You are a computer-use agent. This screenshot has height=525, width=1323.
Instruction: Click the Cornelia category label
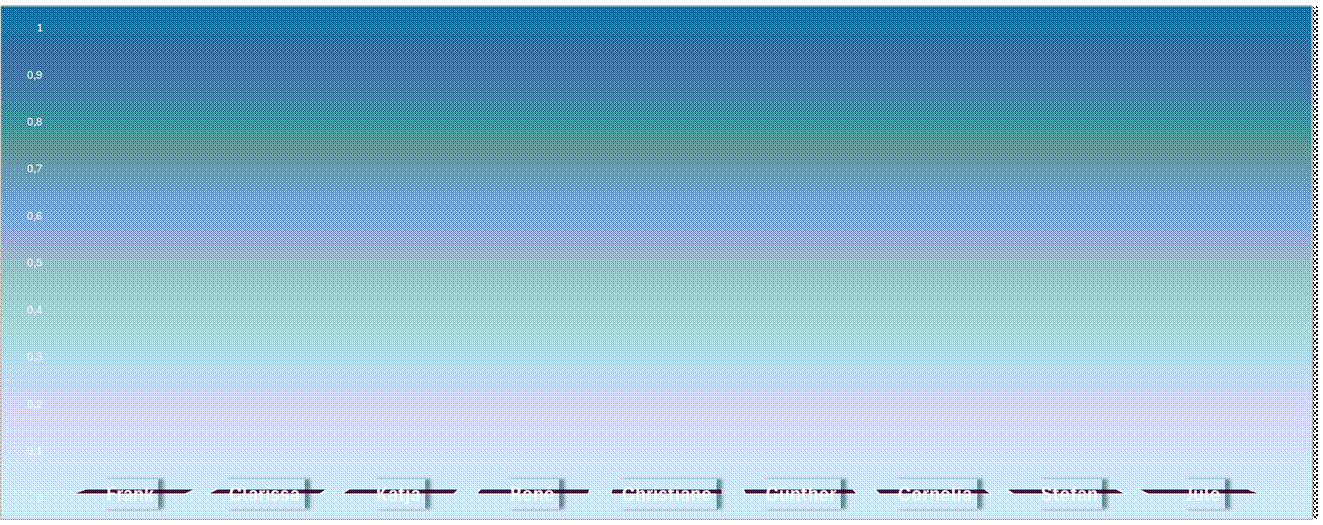934,493
